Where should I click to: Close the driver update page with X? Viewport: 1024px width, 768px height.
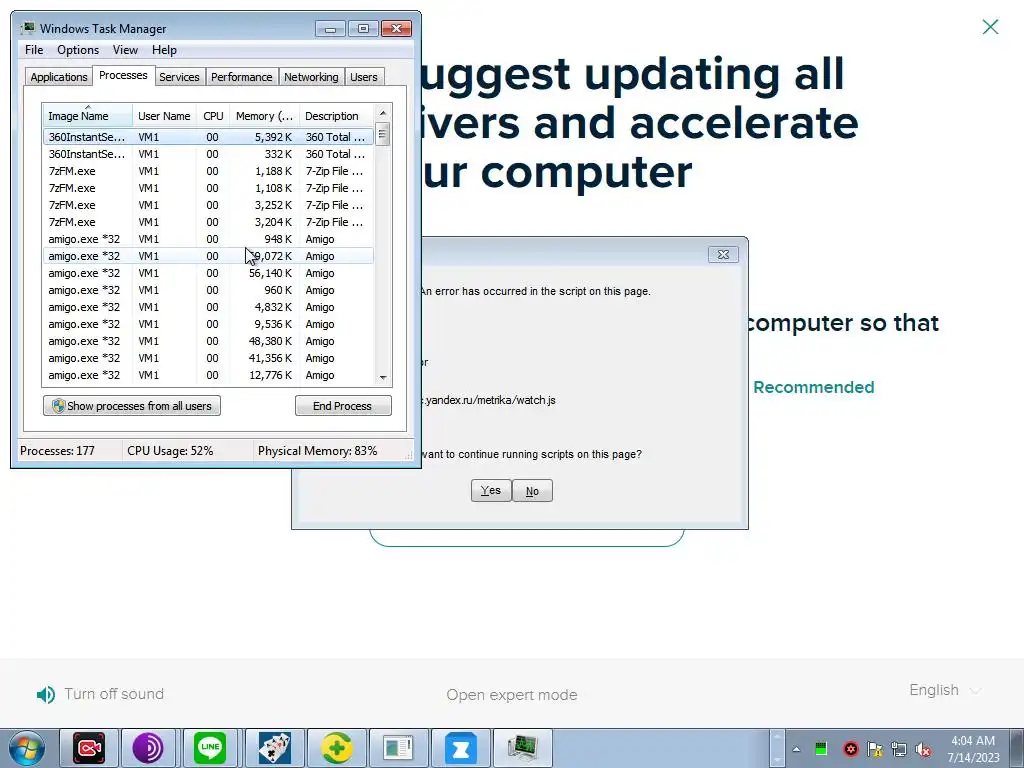(990, 27)
